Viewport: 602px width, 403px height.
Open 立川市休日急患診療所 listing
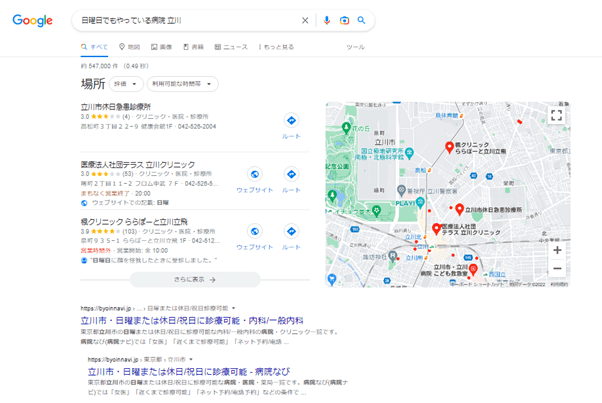116,106
